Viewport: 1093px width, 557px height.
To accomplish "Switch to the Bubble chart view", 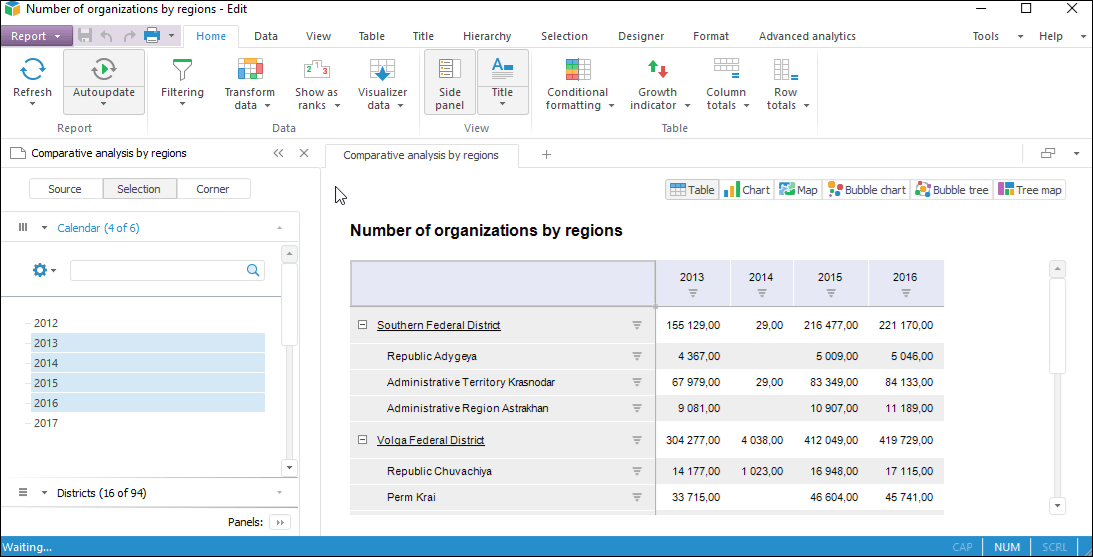I will (x=867, y=190).
